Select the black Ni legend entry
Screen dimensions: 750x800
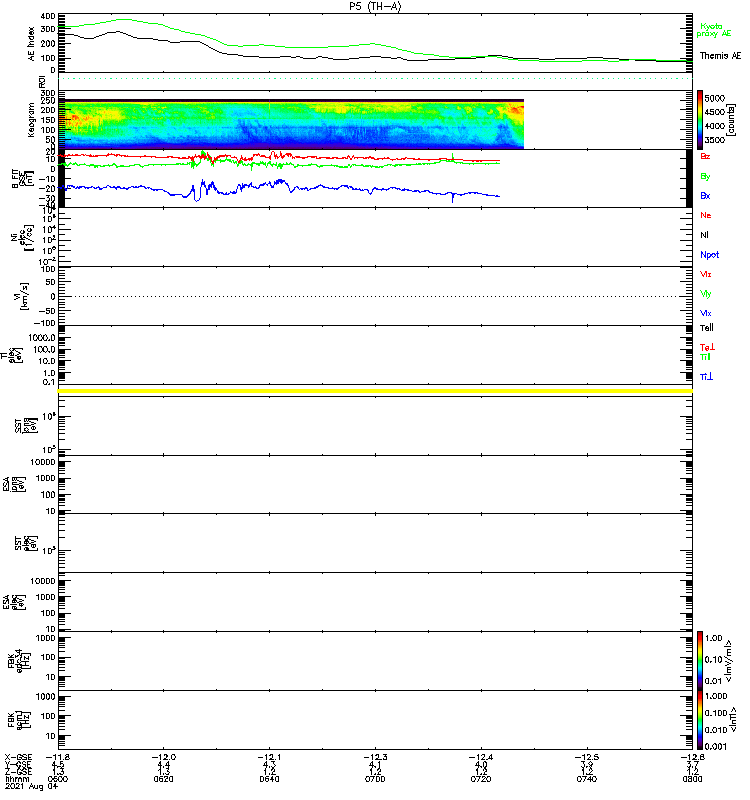[x=704, y=235]
